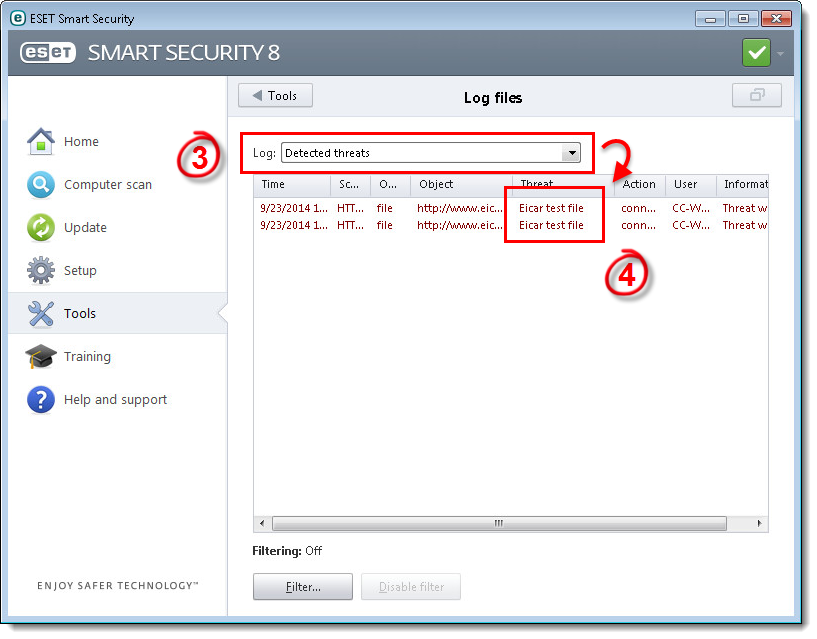Select Setup in the sidebar
The height and width of the screenshot is (639, 817).
(x=80, y=271)
